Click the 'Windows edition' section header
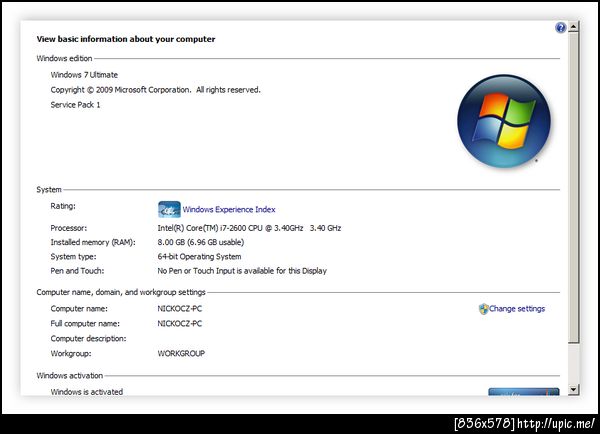The width and height of the screenshot is (600, 434). pos(64,59)
